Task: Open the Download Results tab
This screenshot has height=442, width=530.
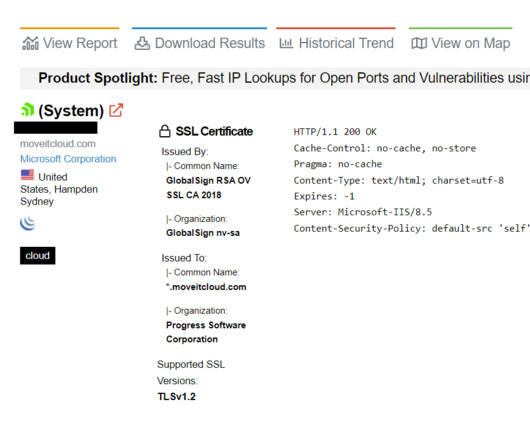Action: [x=199, y=43]
